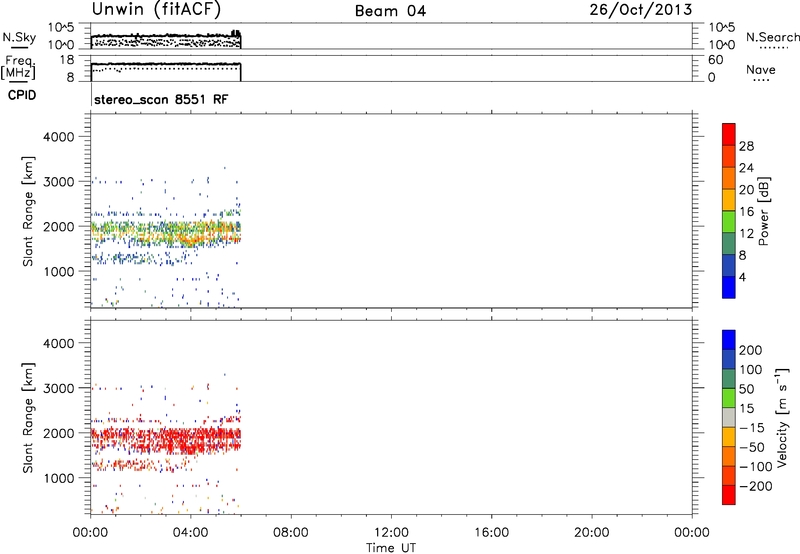Select the "Beam 04" heading
This screenshot has height=554, width=800.
point(390,11)
